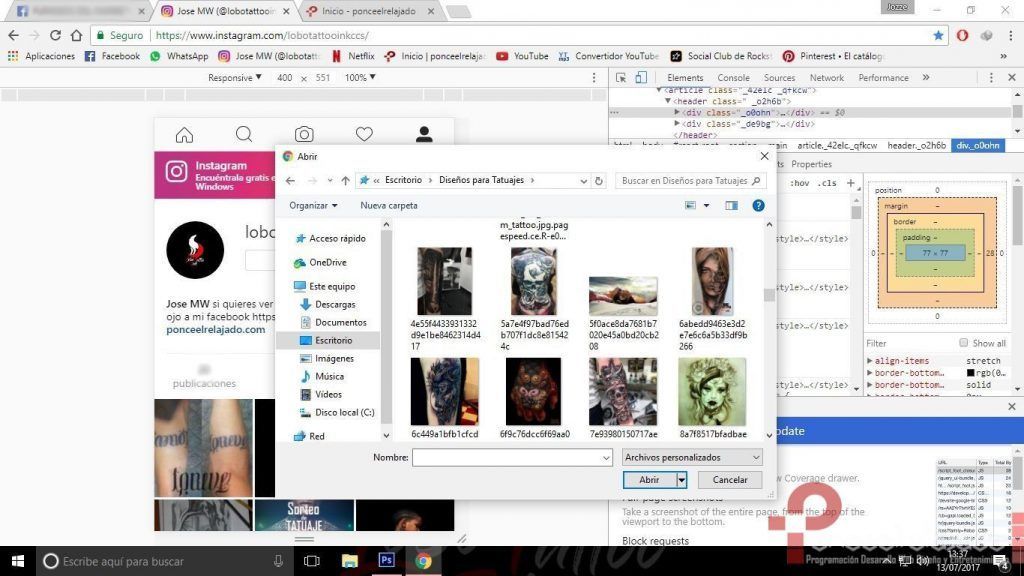Open the Organizar dropdown menu
1024x576 pixels.
coord(313,206)
